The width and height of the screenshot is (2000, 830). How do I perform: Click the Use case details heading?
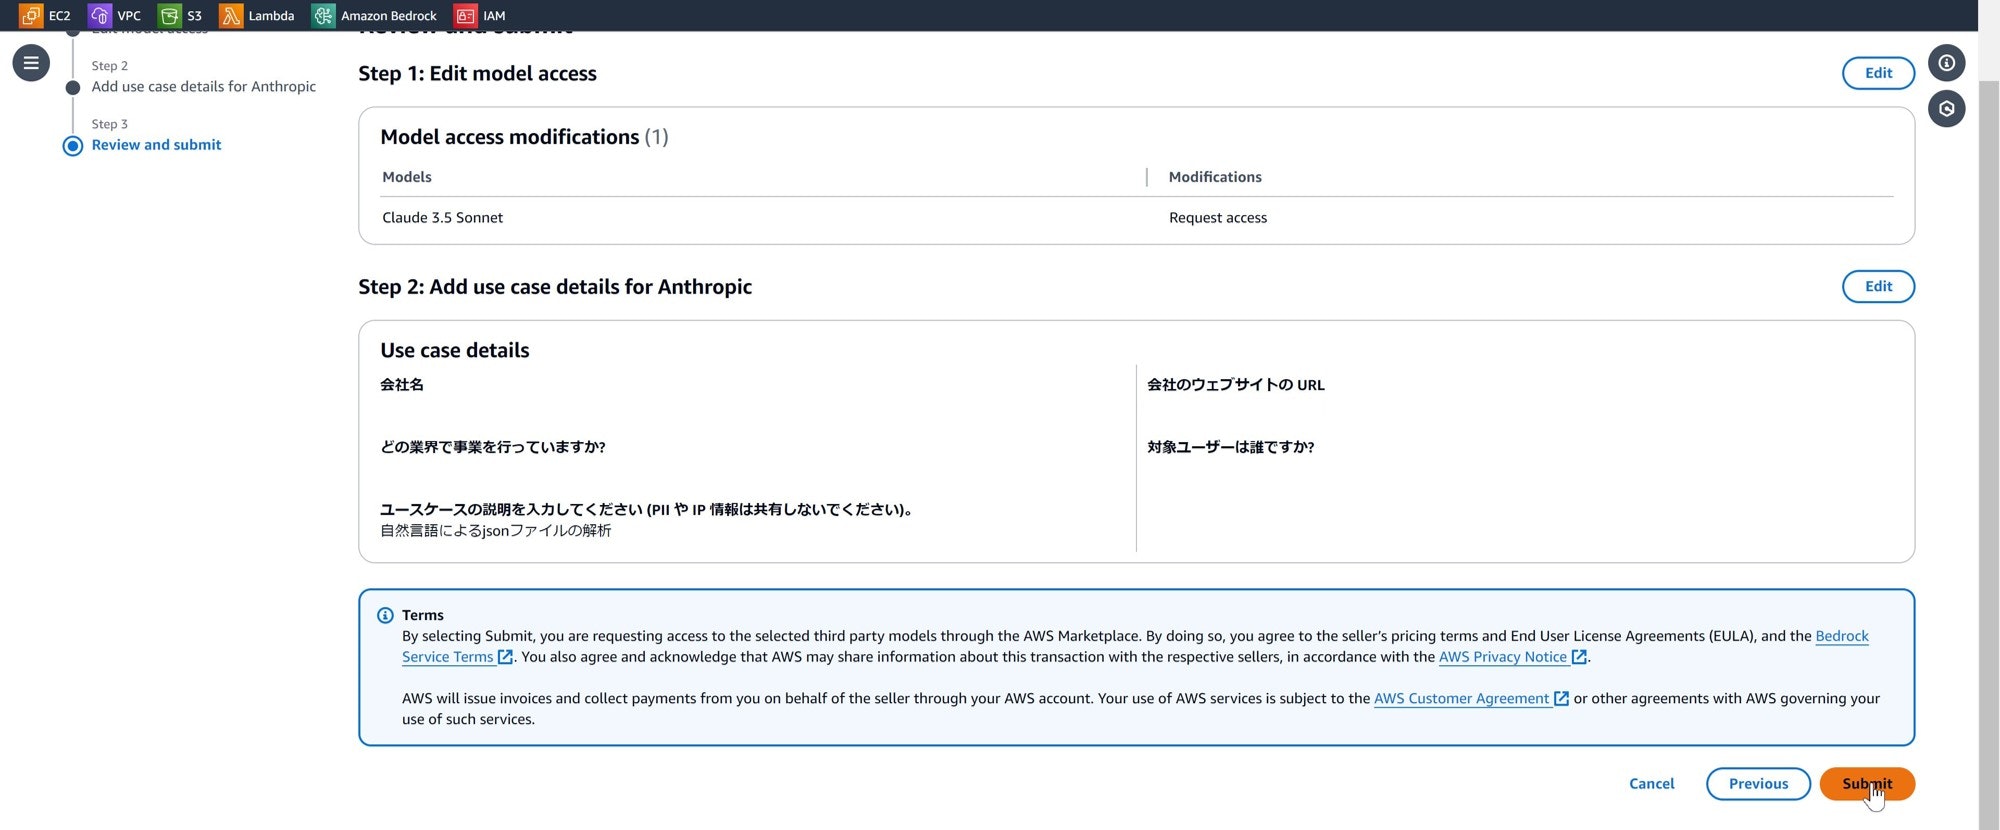(455, 351)
